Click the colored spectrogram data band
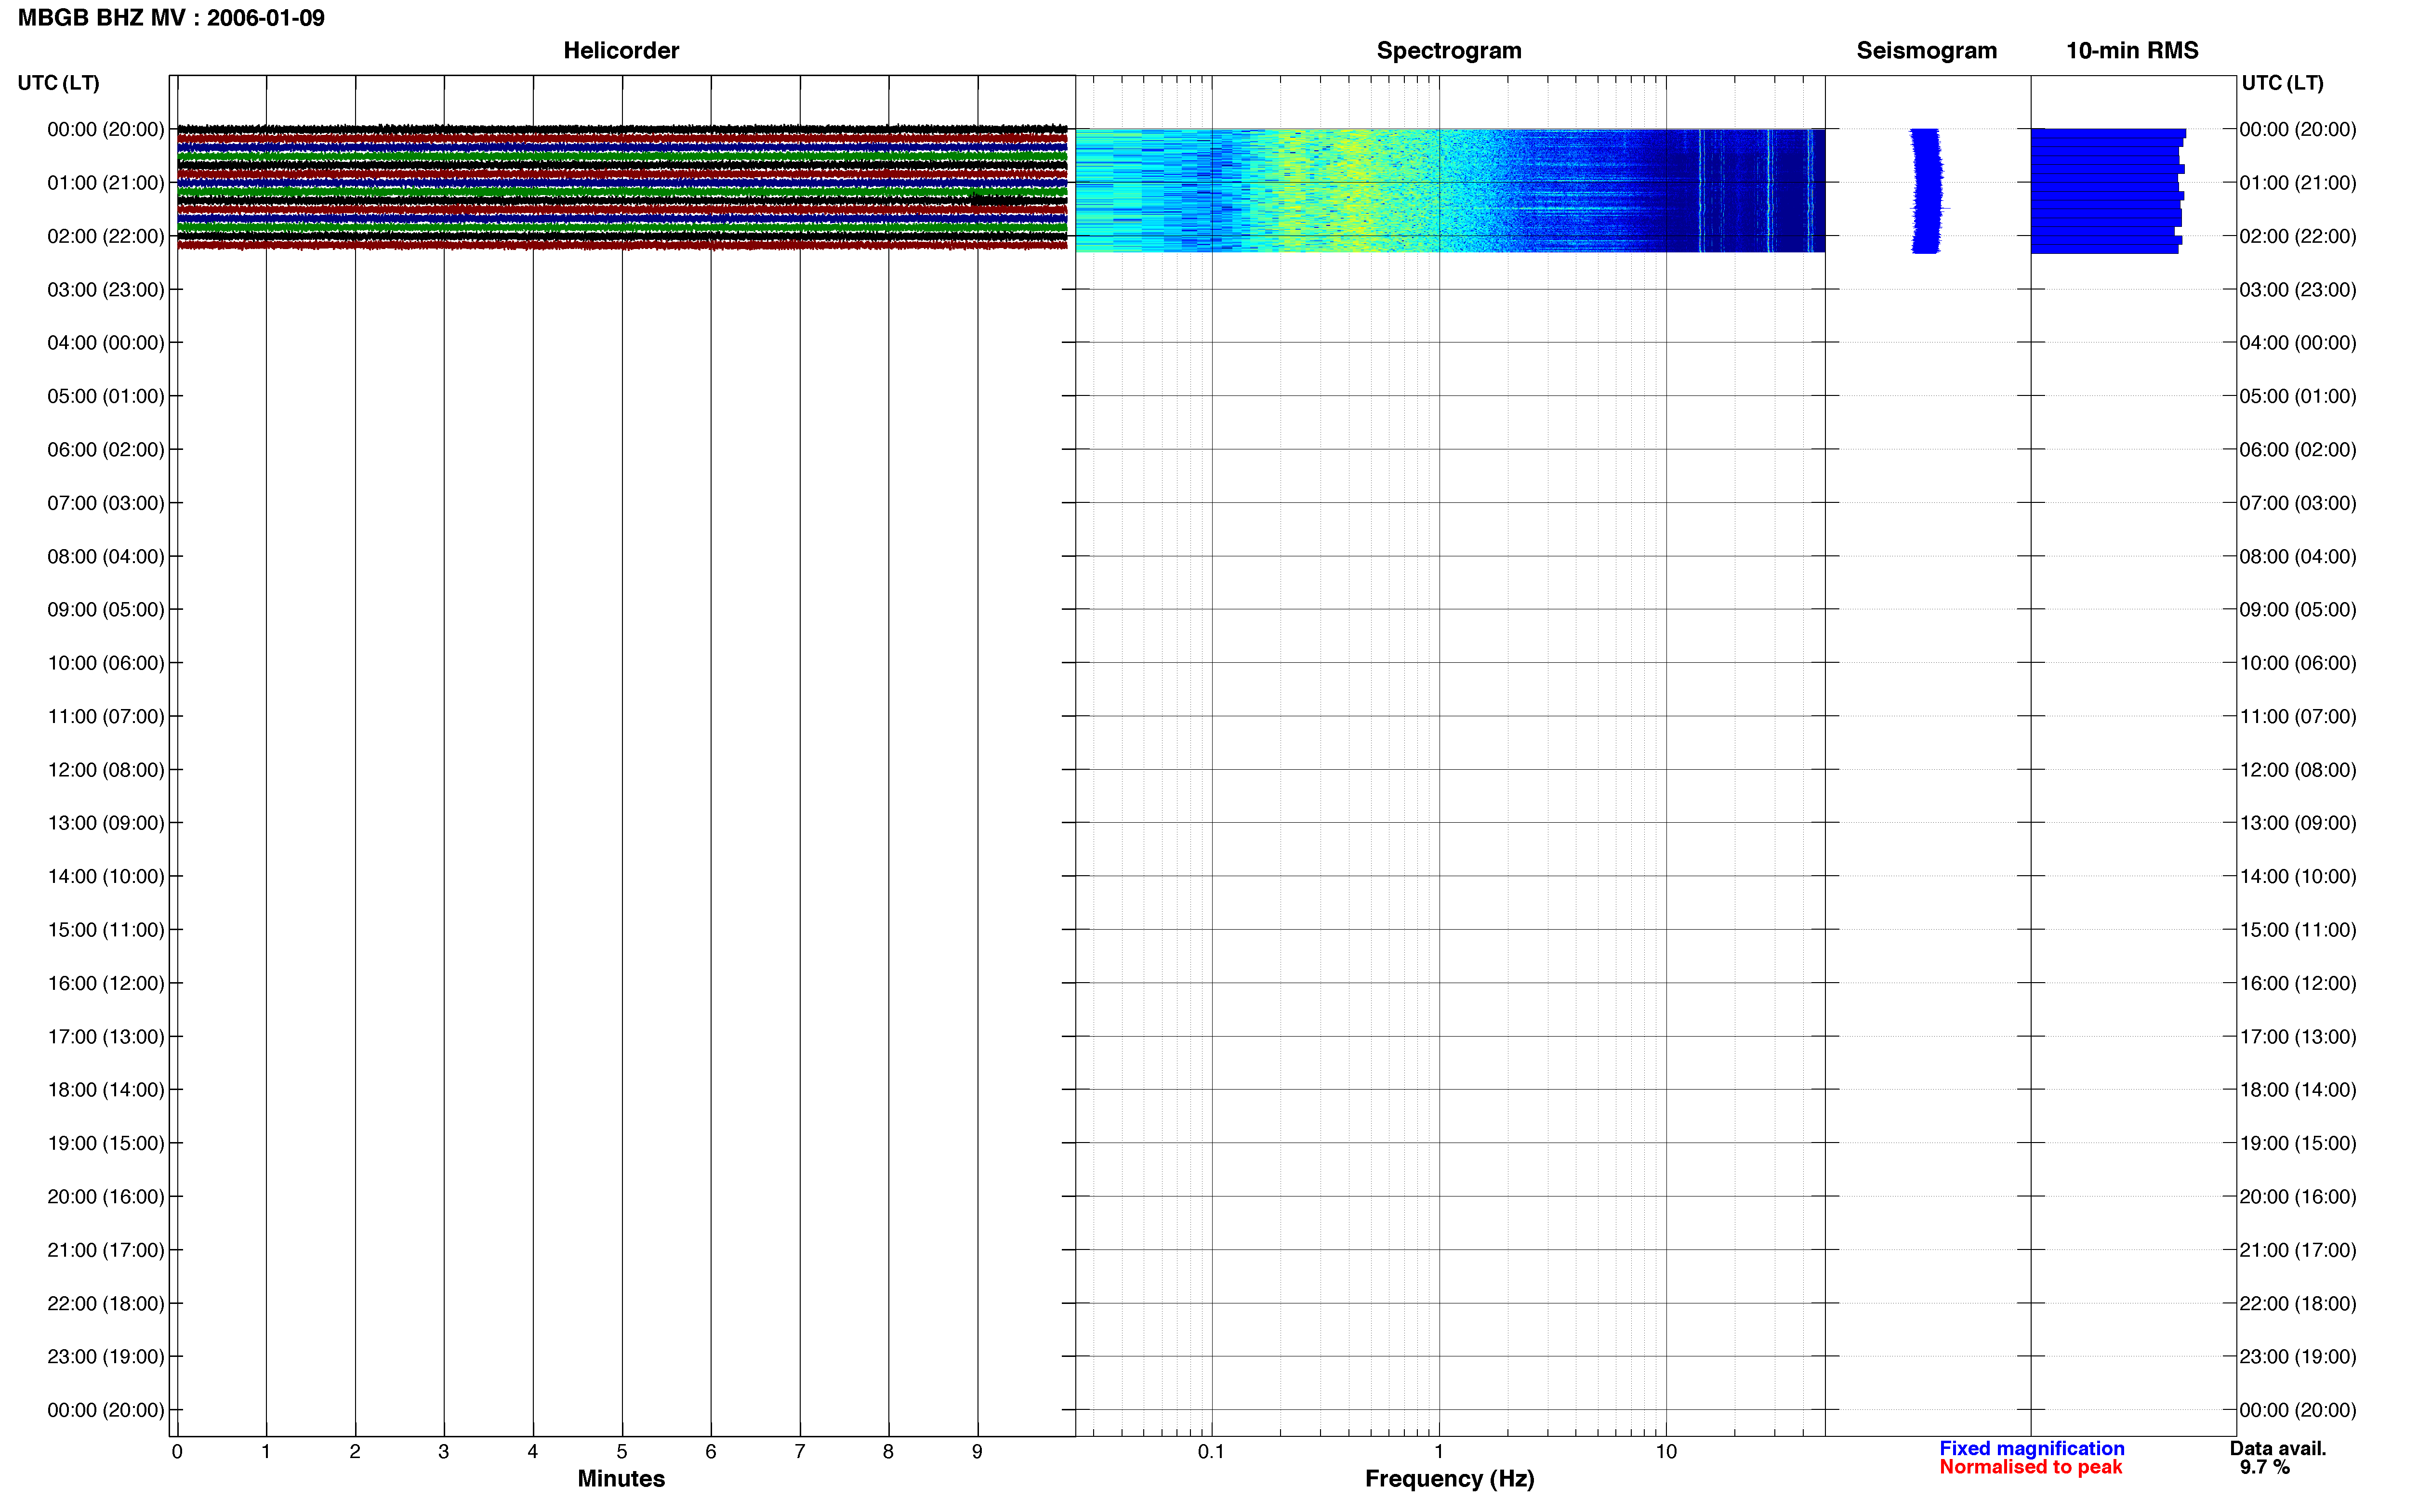Image resolution: width=2418 pixels, height=1512 pixels. [1450, 190]
